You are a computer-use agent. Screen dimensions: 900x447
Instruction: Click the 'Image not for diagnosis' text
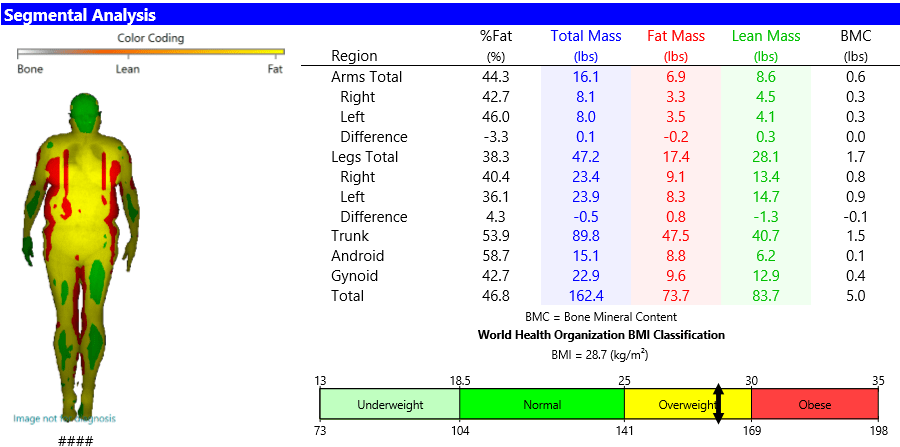64,418
